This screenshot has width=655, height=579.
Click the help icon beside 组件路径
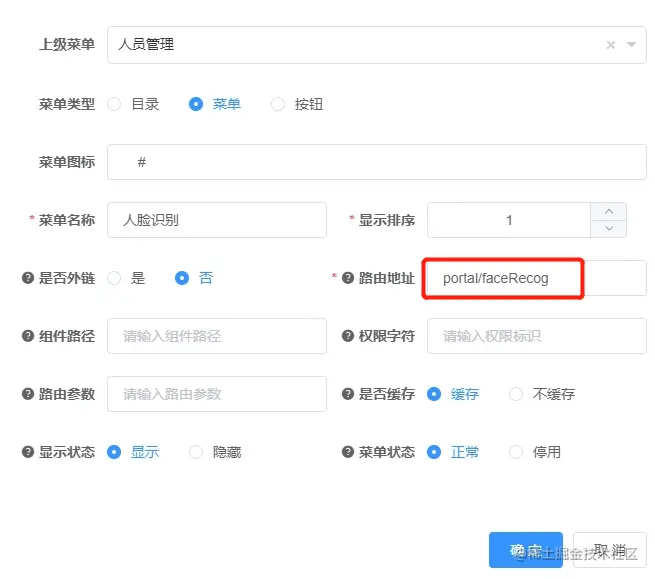click(28, 336)
